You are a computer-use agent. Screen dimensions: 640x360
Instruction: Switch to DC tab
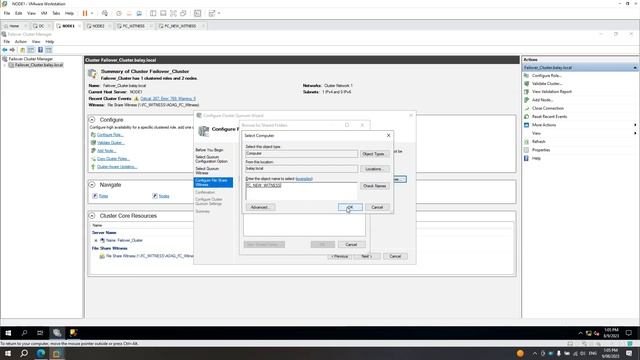(41, 26)
